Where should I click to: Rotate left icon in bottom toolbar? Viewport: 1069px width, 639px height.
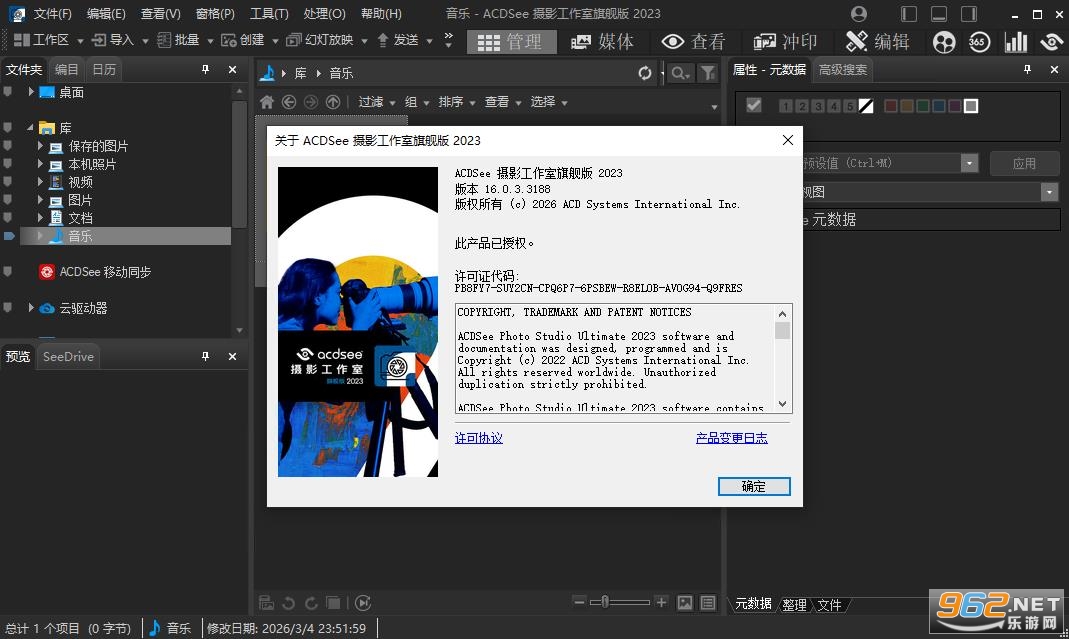[288, 603]
